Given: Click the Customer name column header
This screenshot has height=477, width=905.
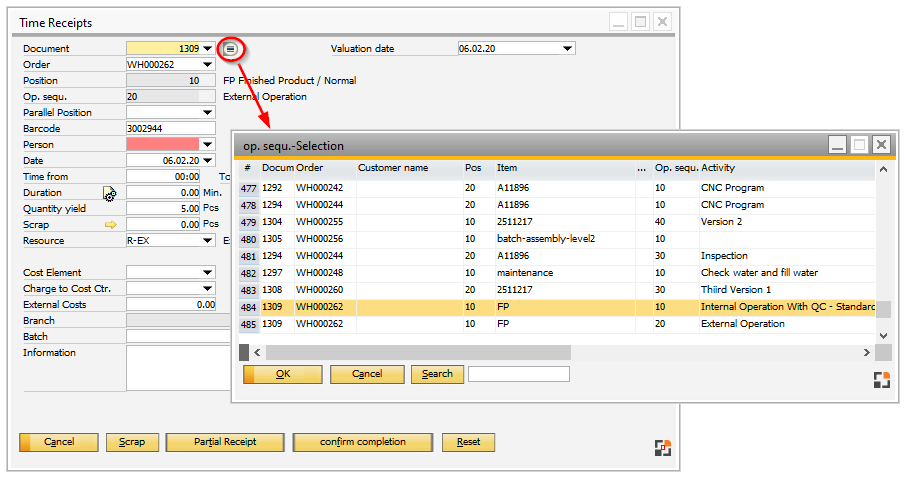Looking at the screenshot, I should (392, 168).
